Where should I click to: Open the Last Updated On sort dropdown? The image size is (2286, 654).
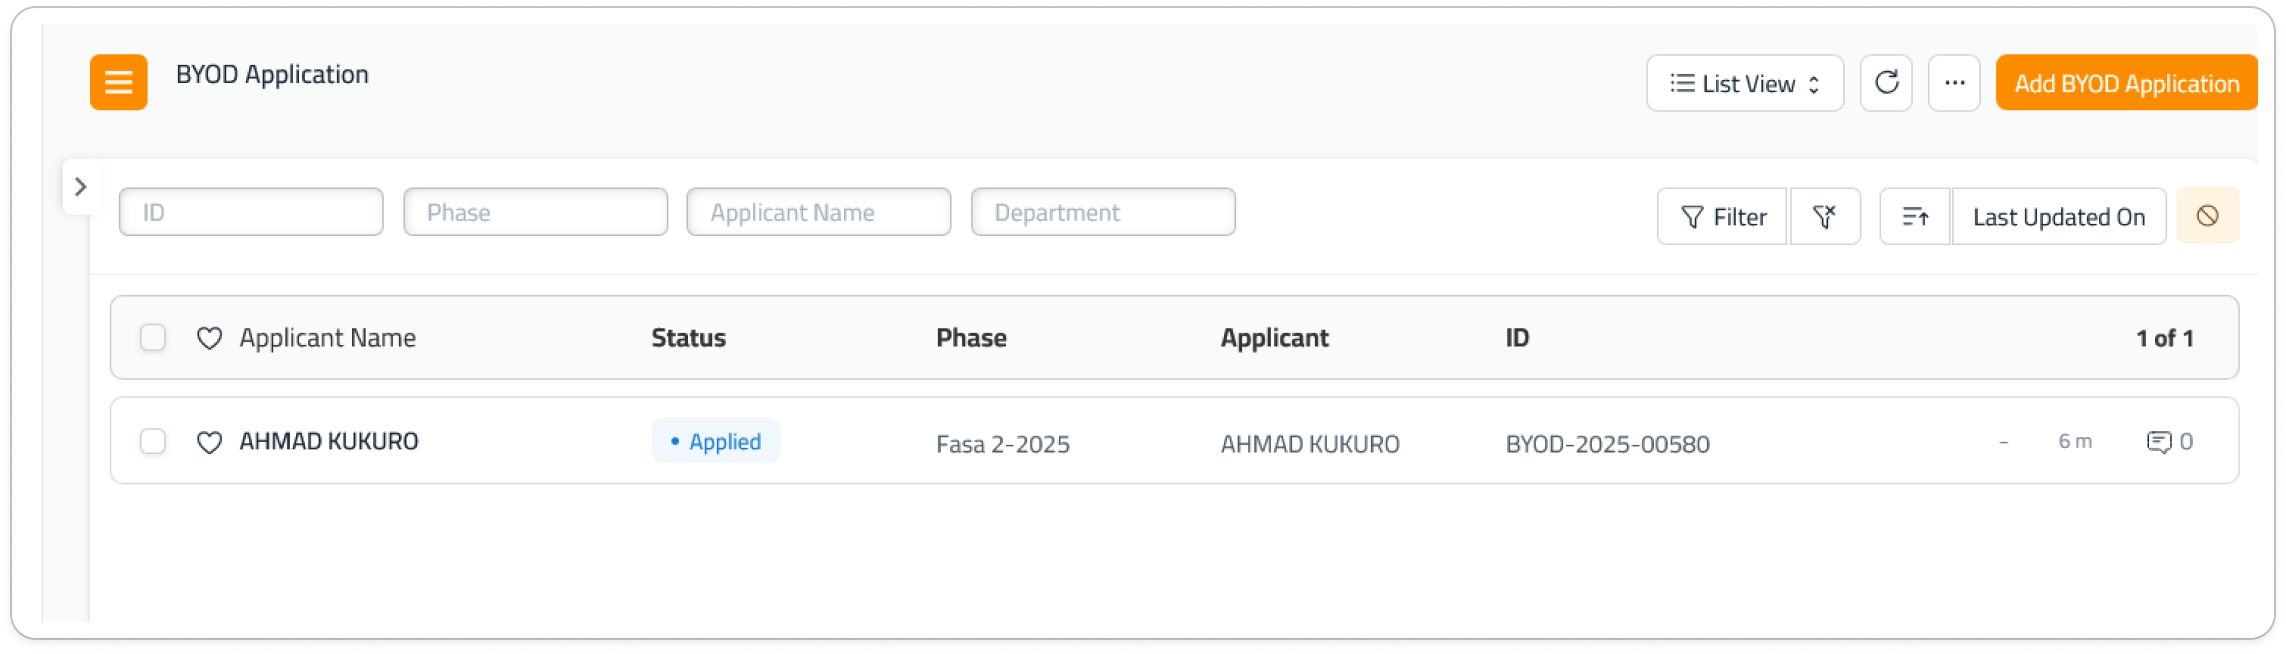tap(2058, 216)
